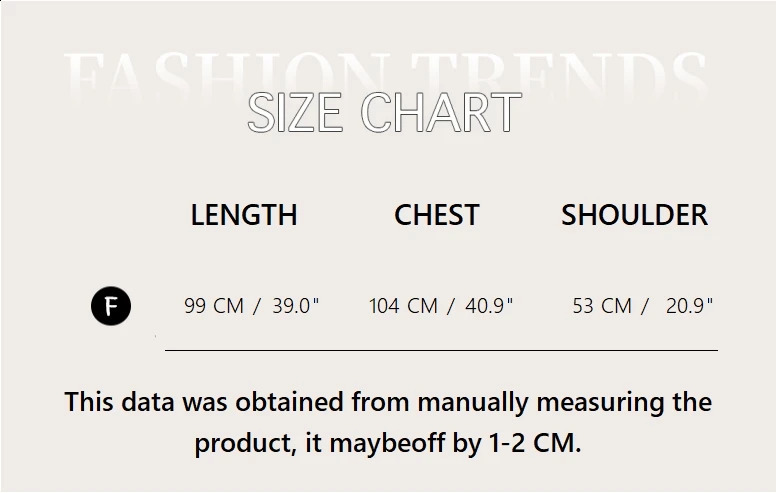This screenshot has width=776, height=493.
Task: Click the slash between 99 CM and 39.0"
Action: pos(257,306)
